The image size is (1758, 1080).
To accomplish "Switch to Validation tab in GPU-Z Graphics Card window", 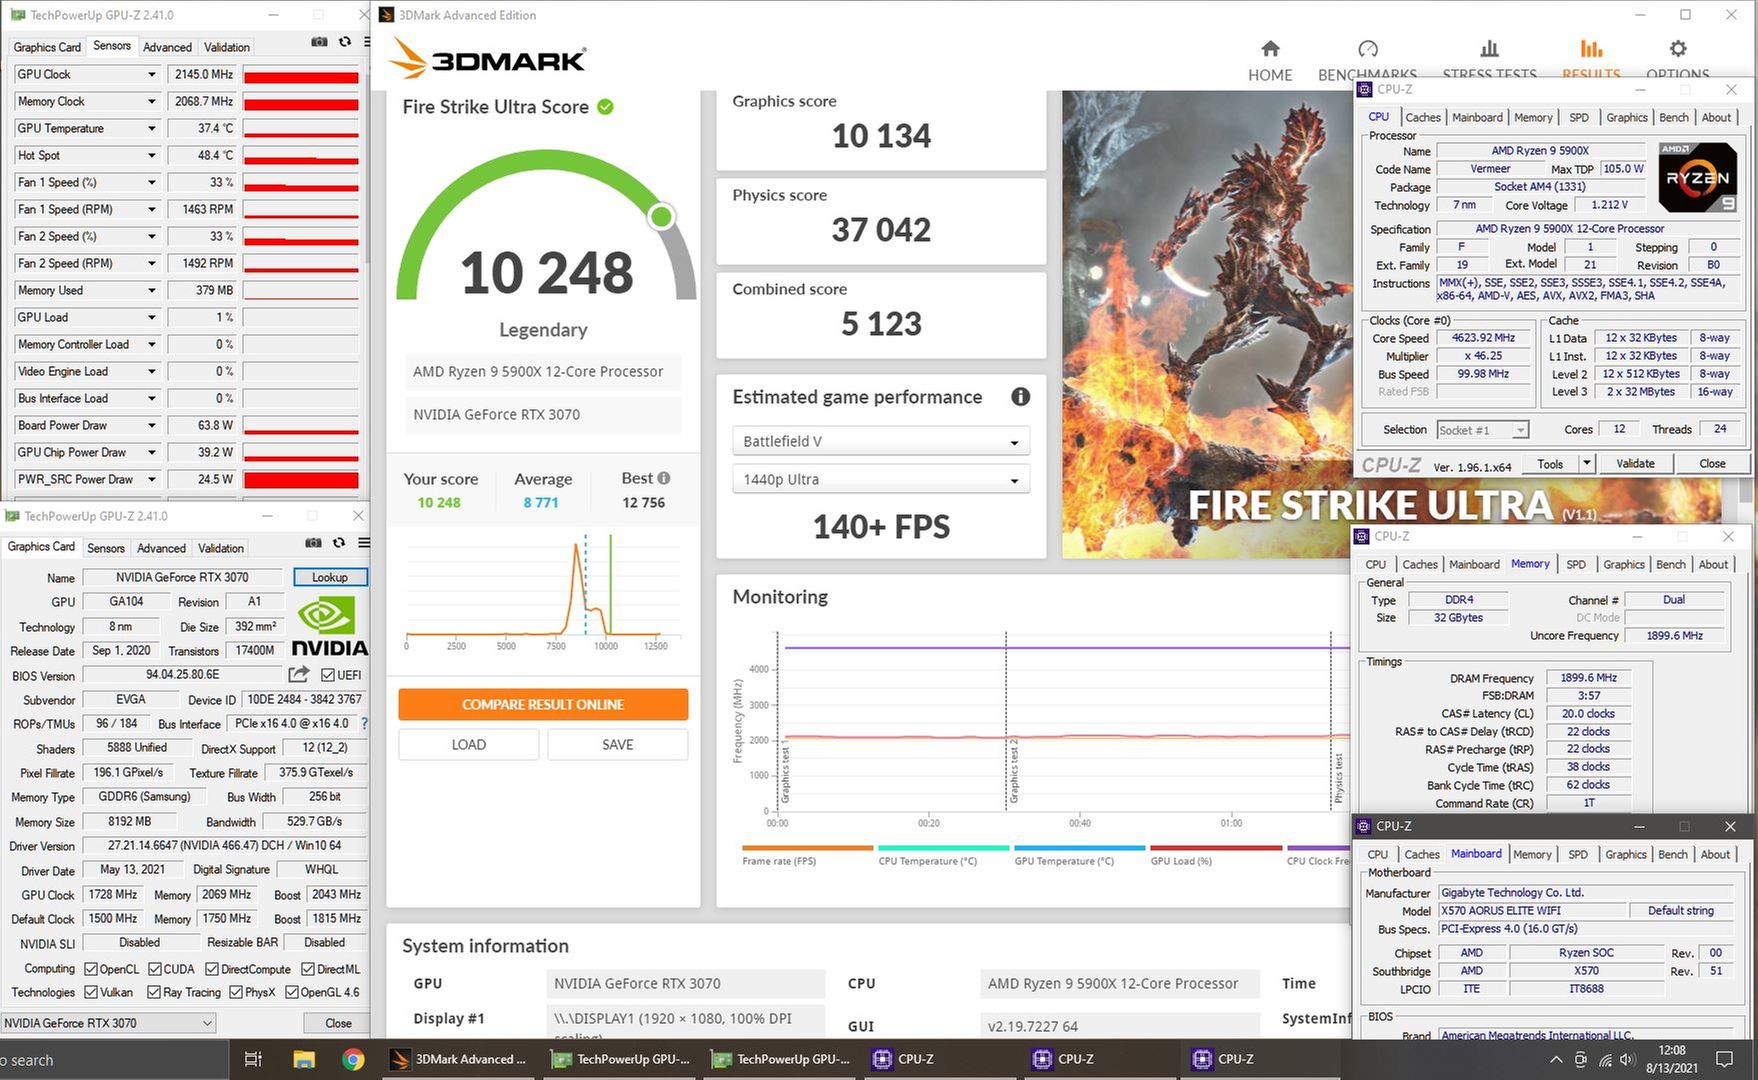I will pos(221,548).
